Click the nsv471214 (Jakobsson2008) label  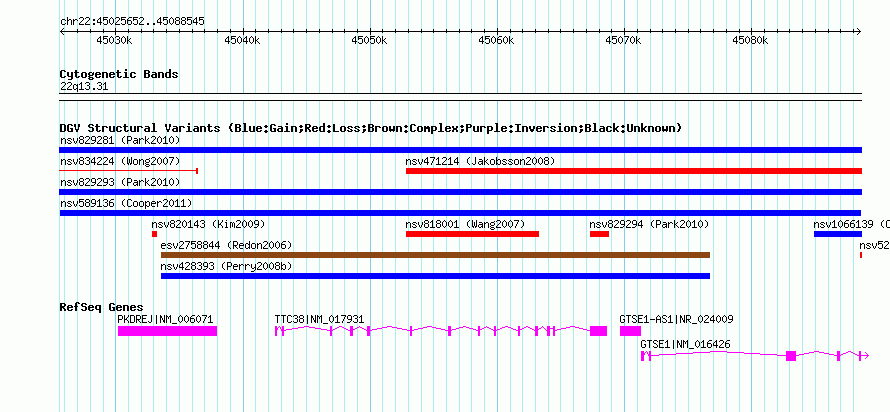point(480,161)
